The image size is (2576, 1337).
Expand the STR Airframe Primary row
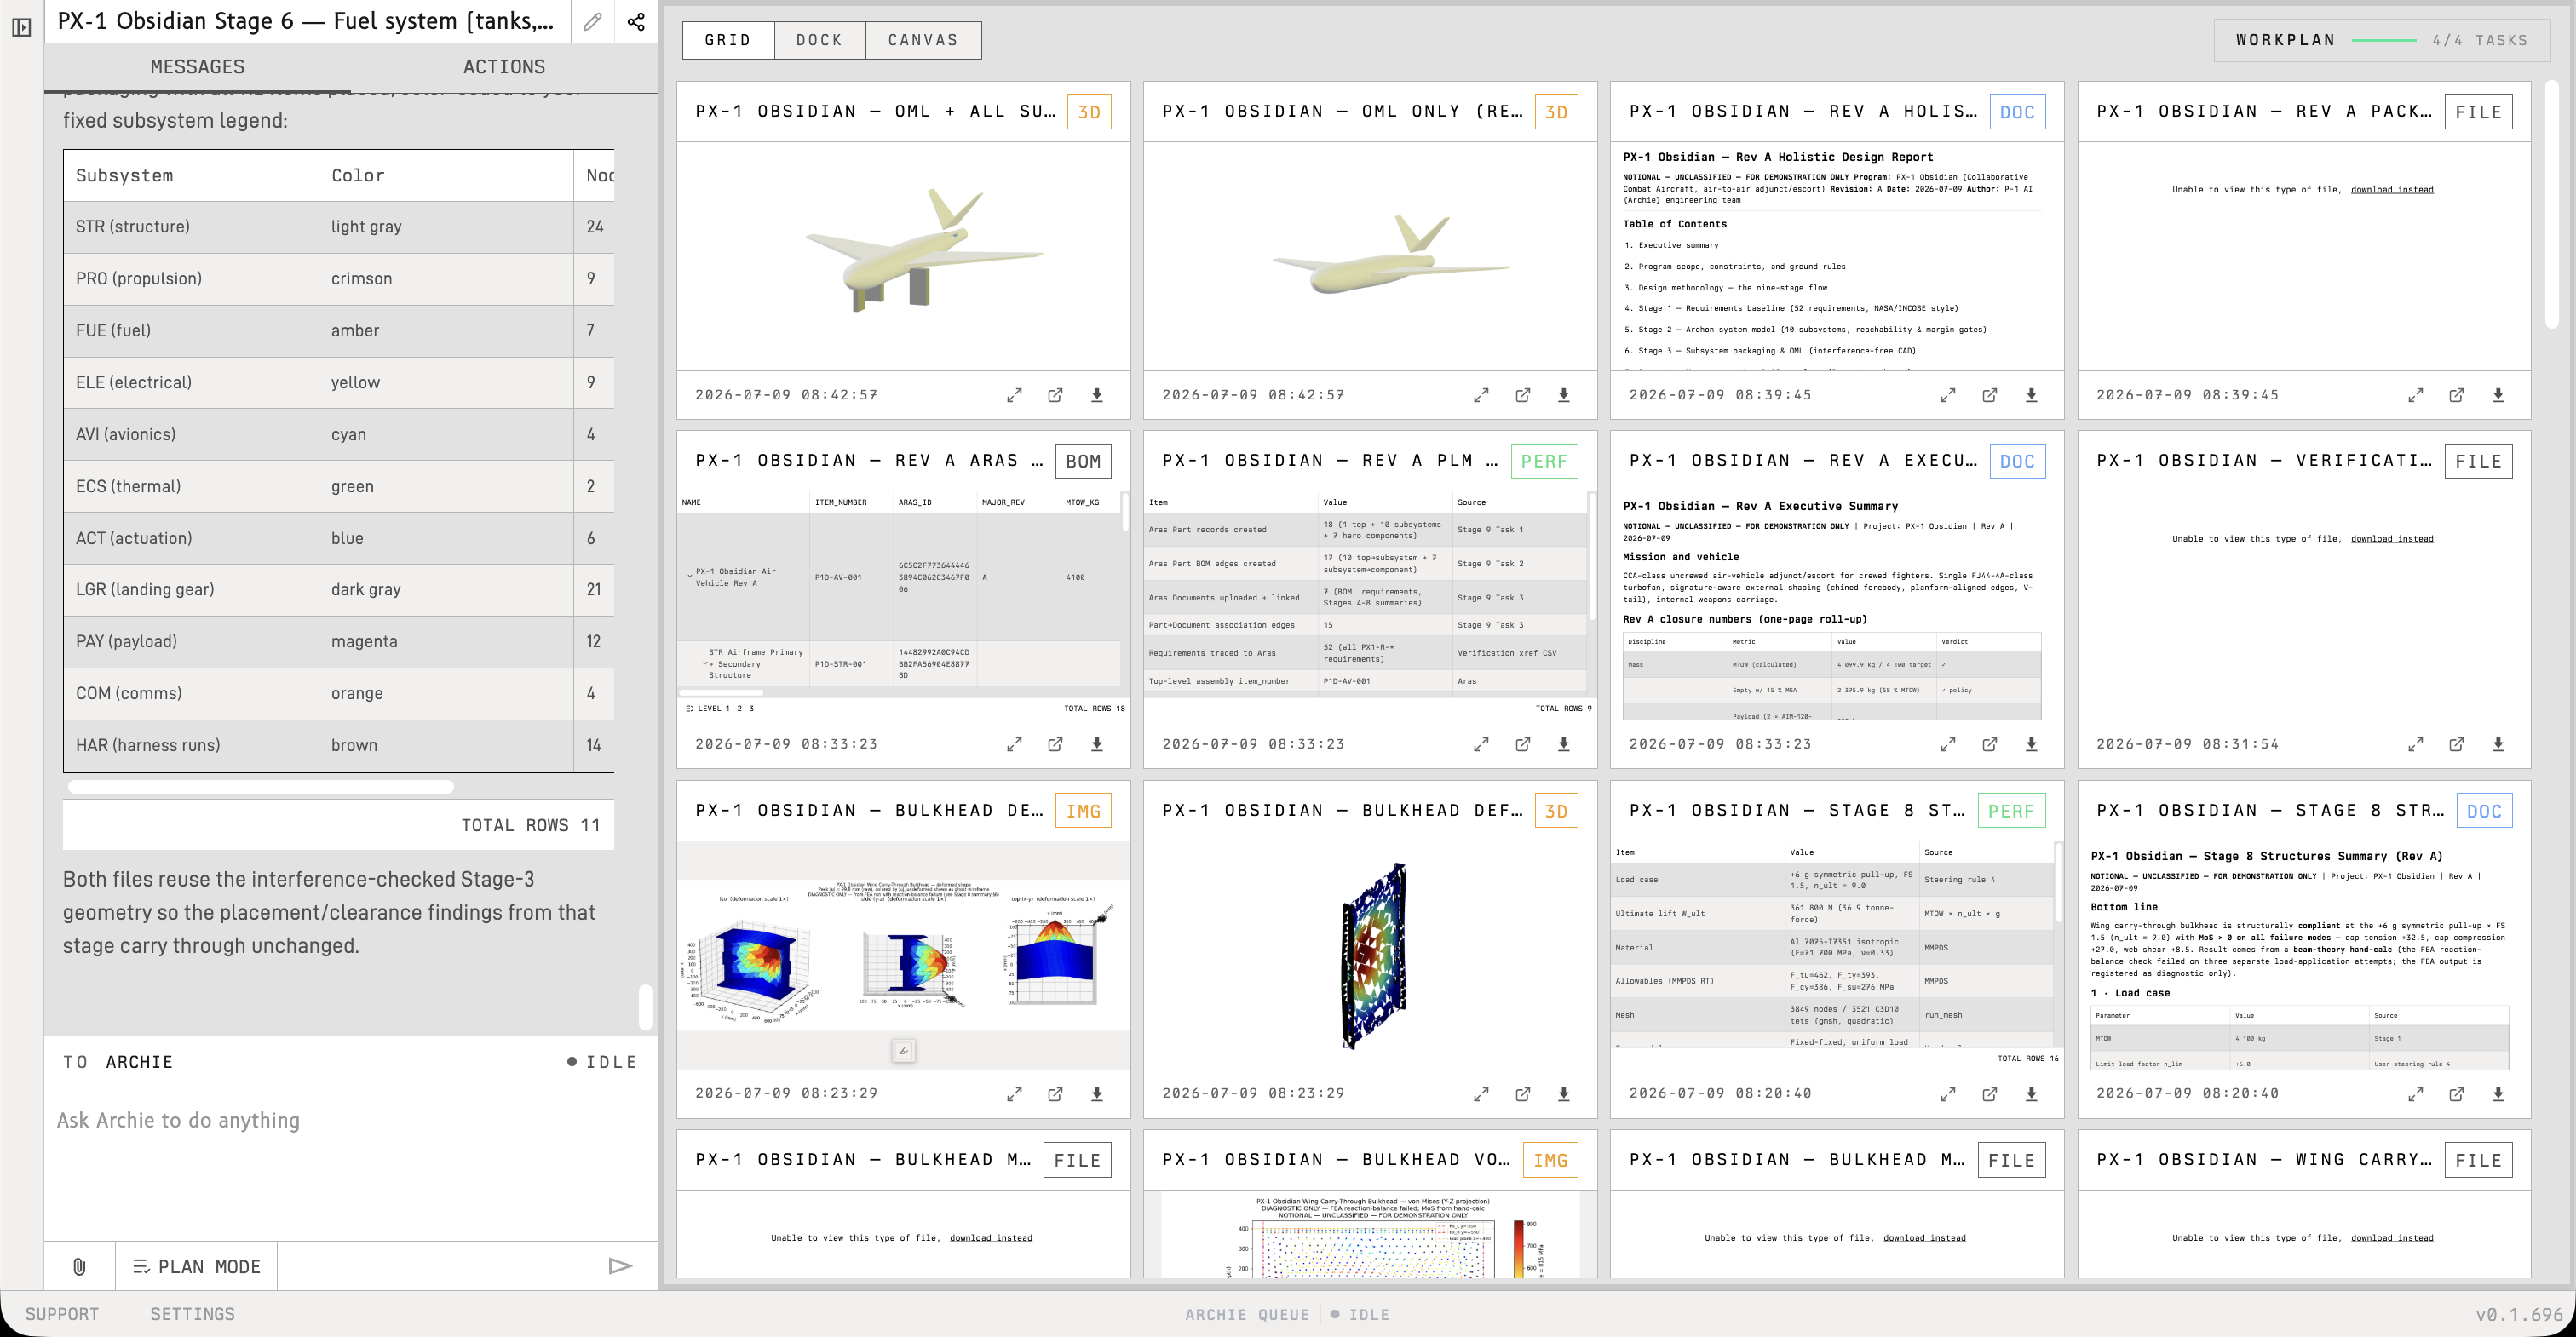click(x=705, y=663)
